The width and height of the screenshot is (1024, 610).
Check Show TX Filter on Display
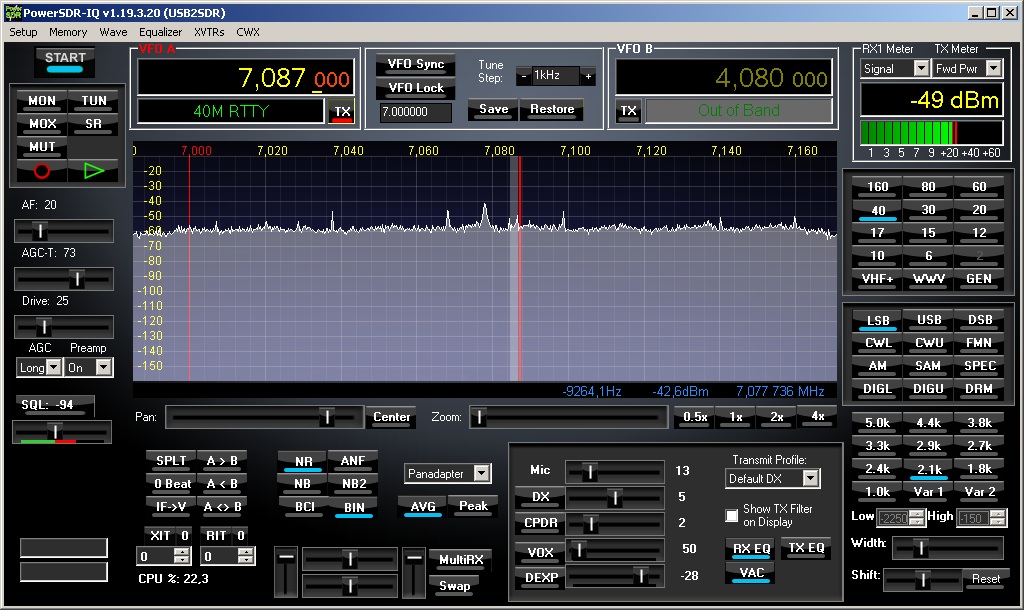click(731, 516)
